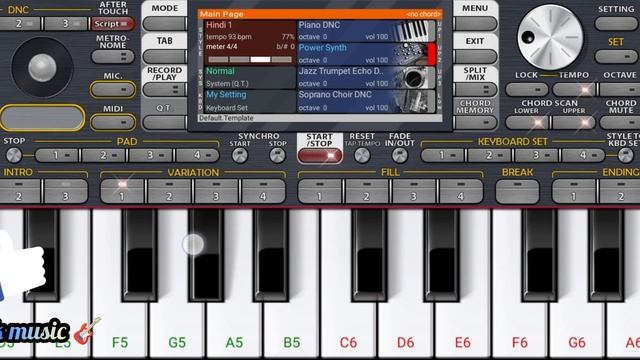
Task: Toggle Chord Scan LOWER
Action: pyautogui.click(x=527, y=122)
